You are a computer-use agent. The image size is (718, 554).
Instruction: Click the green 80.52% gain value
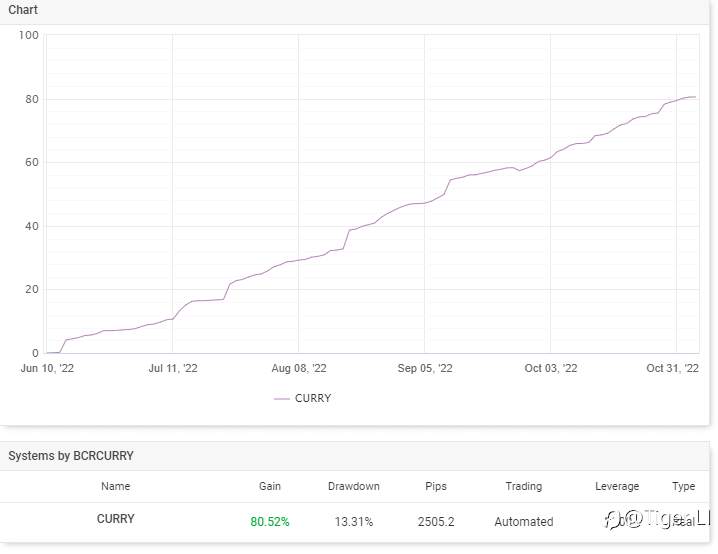pyautogui.click(x=270, y=521)
